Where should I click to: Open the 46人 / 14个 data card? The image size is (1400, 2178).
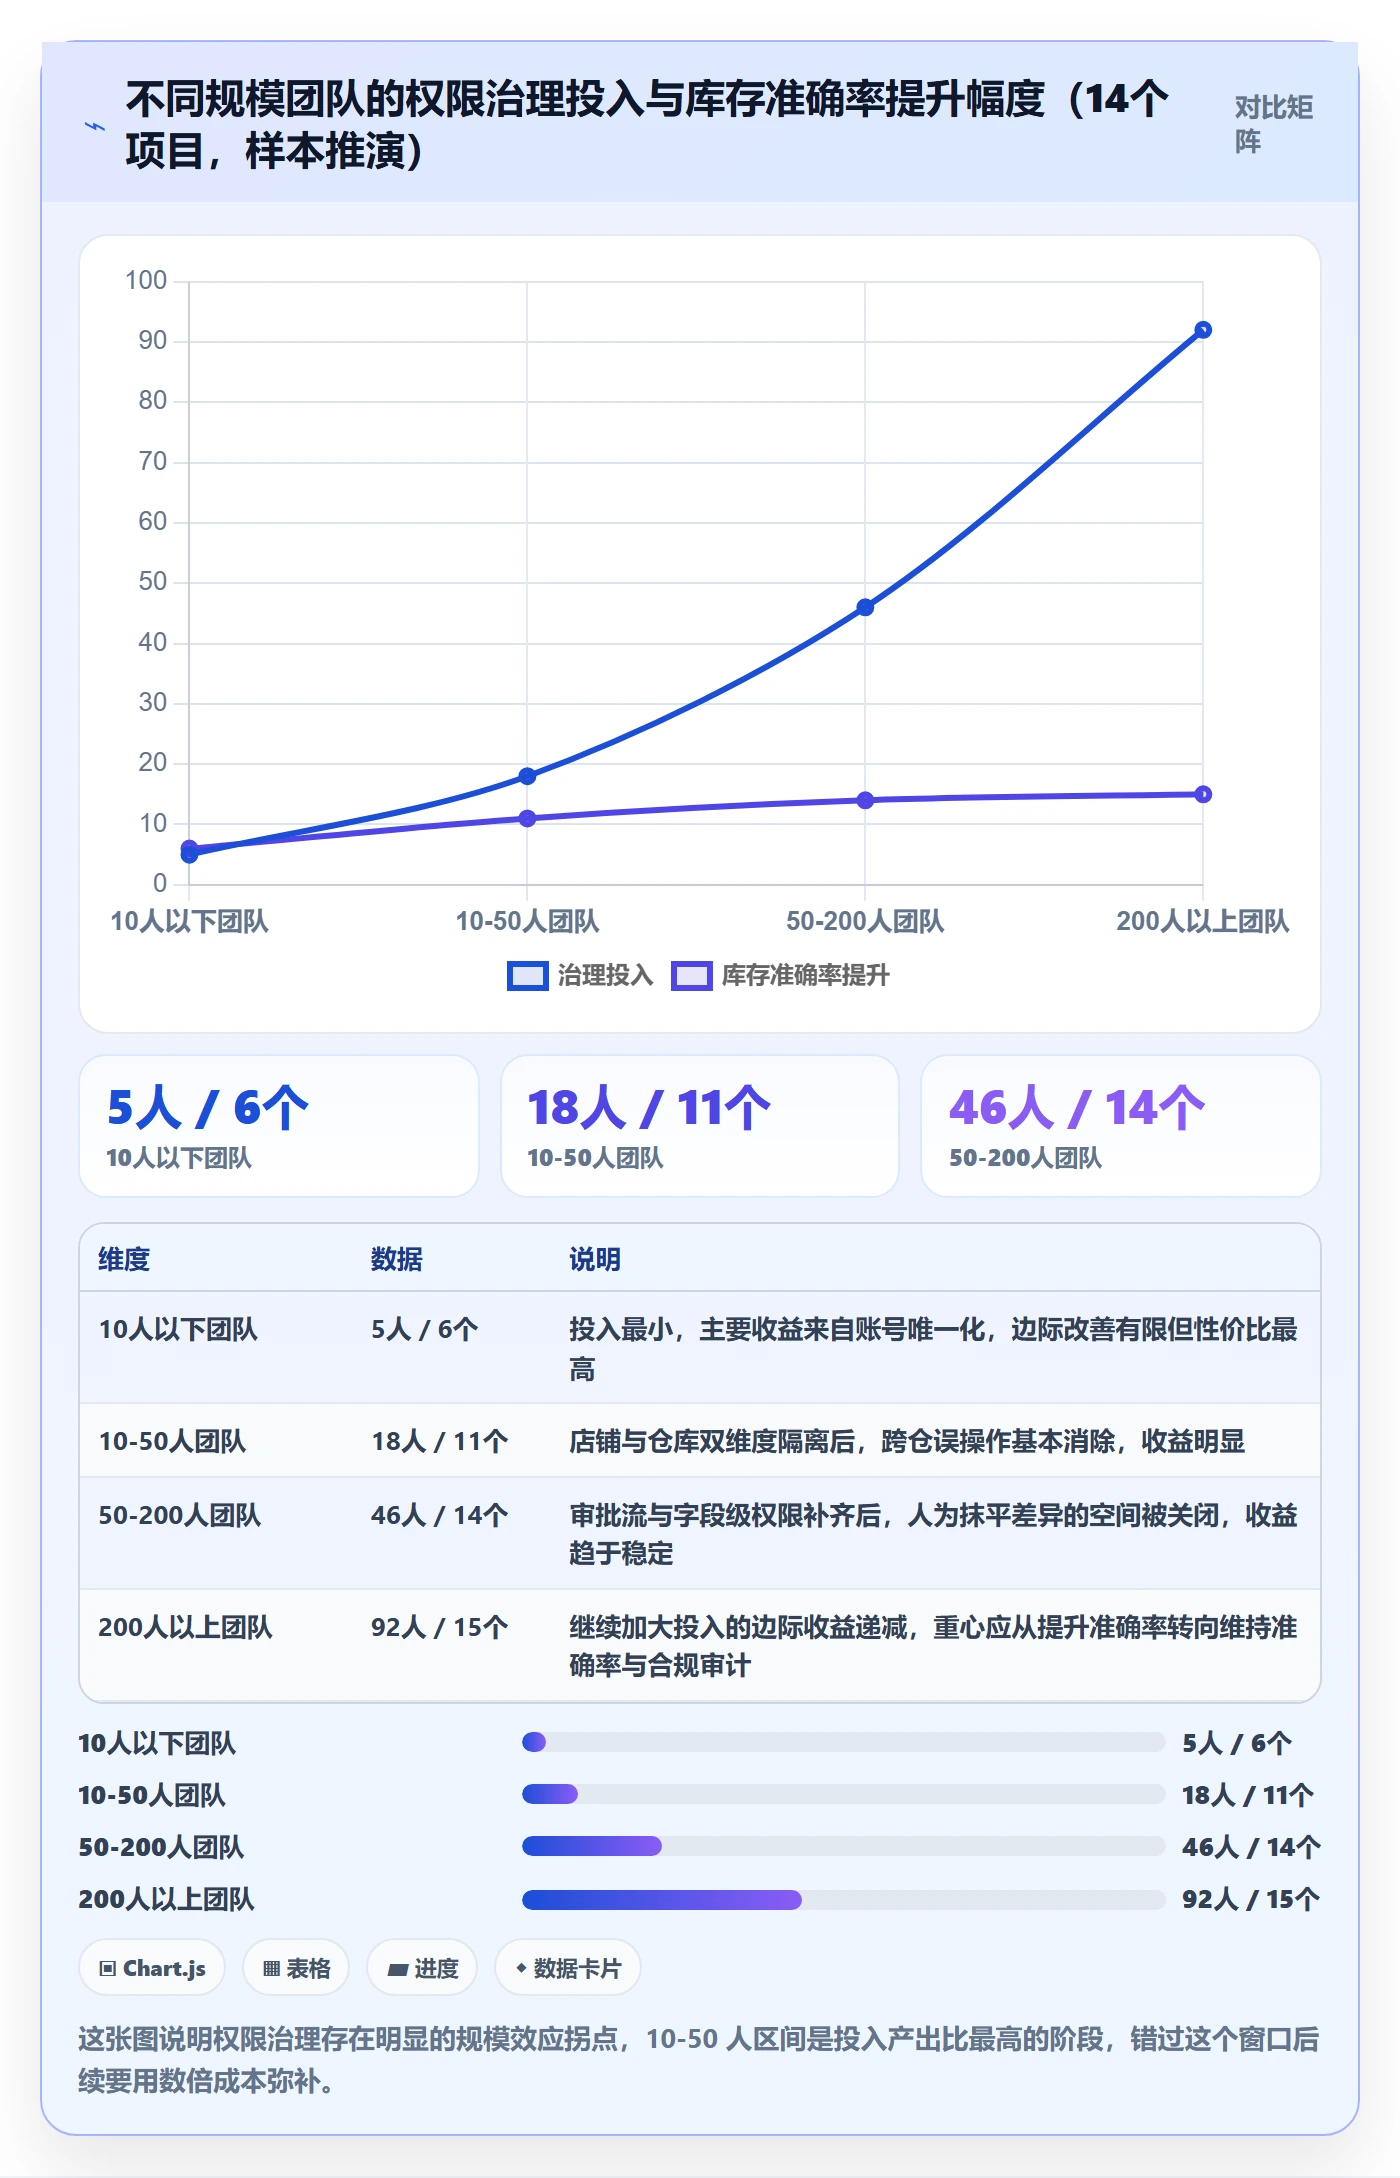(x=1121, y=1126)
